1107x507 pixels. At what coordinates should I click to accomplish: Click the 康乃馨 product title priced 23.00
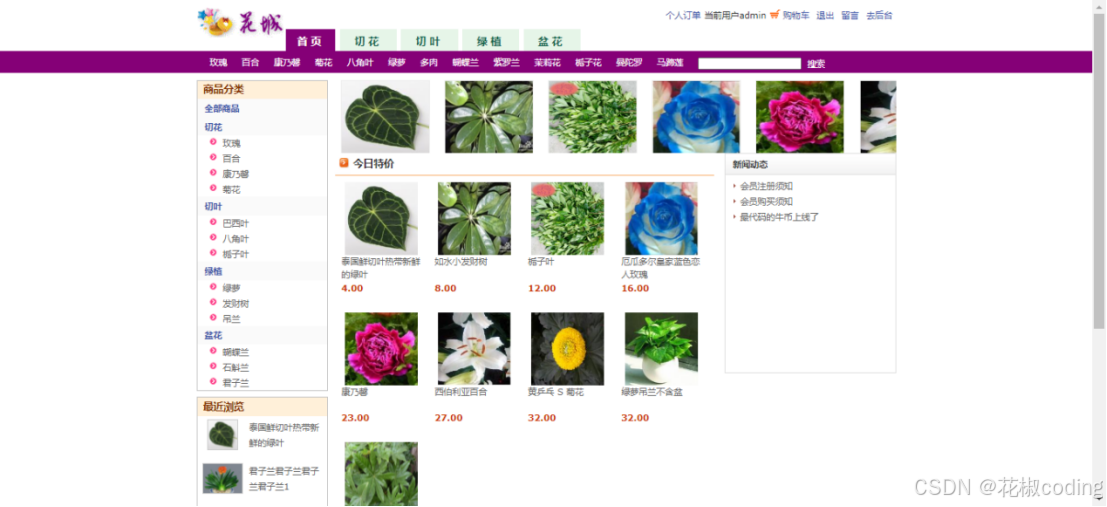coord(355,392)
